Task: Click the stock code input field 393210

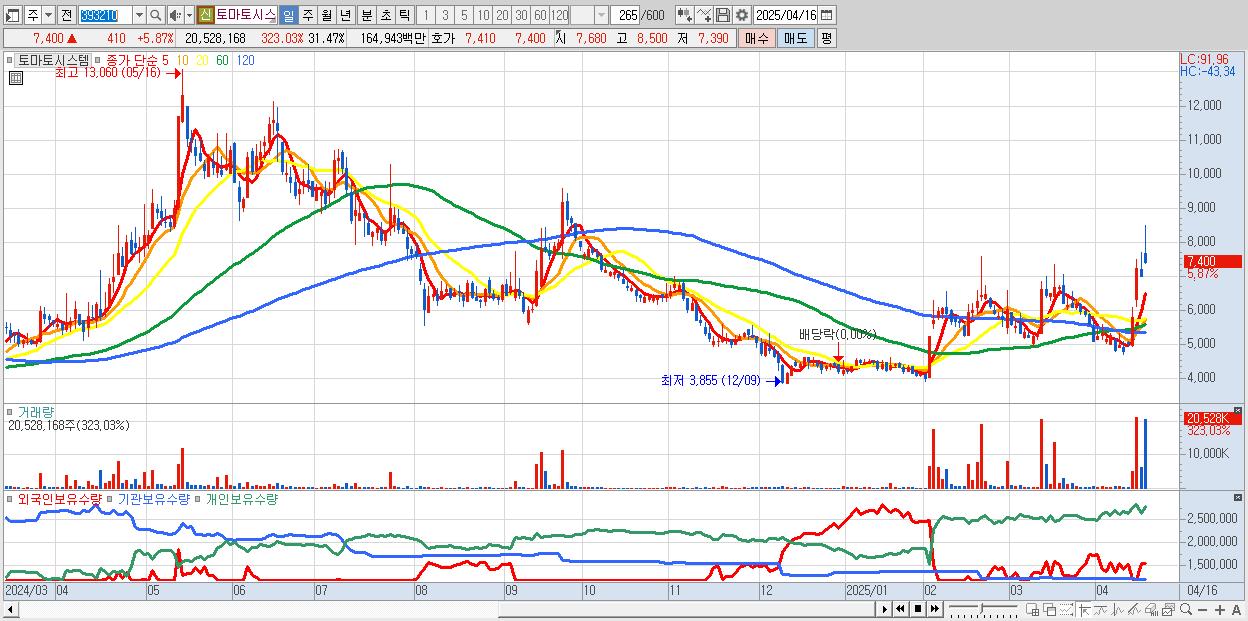Action: tap(105, 15)
